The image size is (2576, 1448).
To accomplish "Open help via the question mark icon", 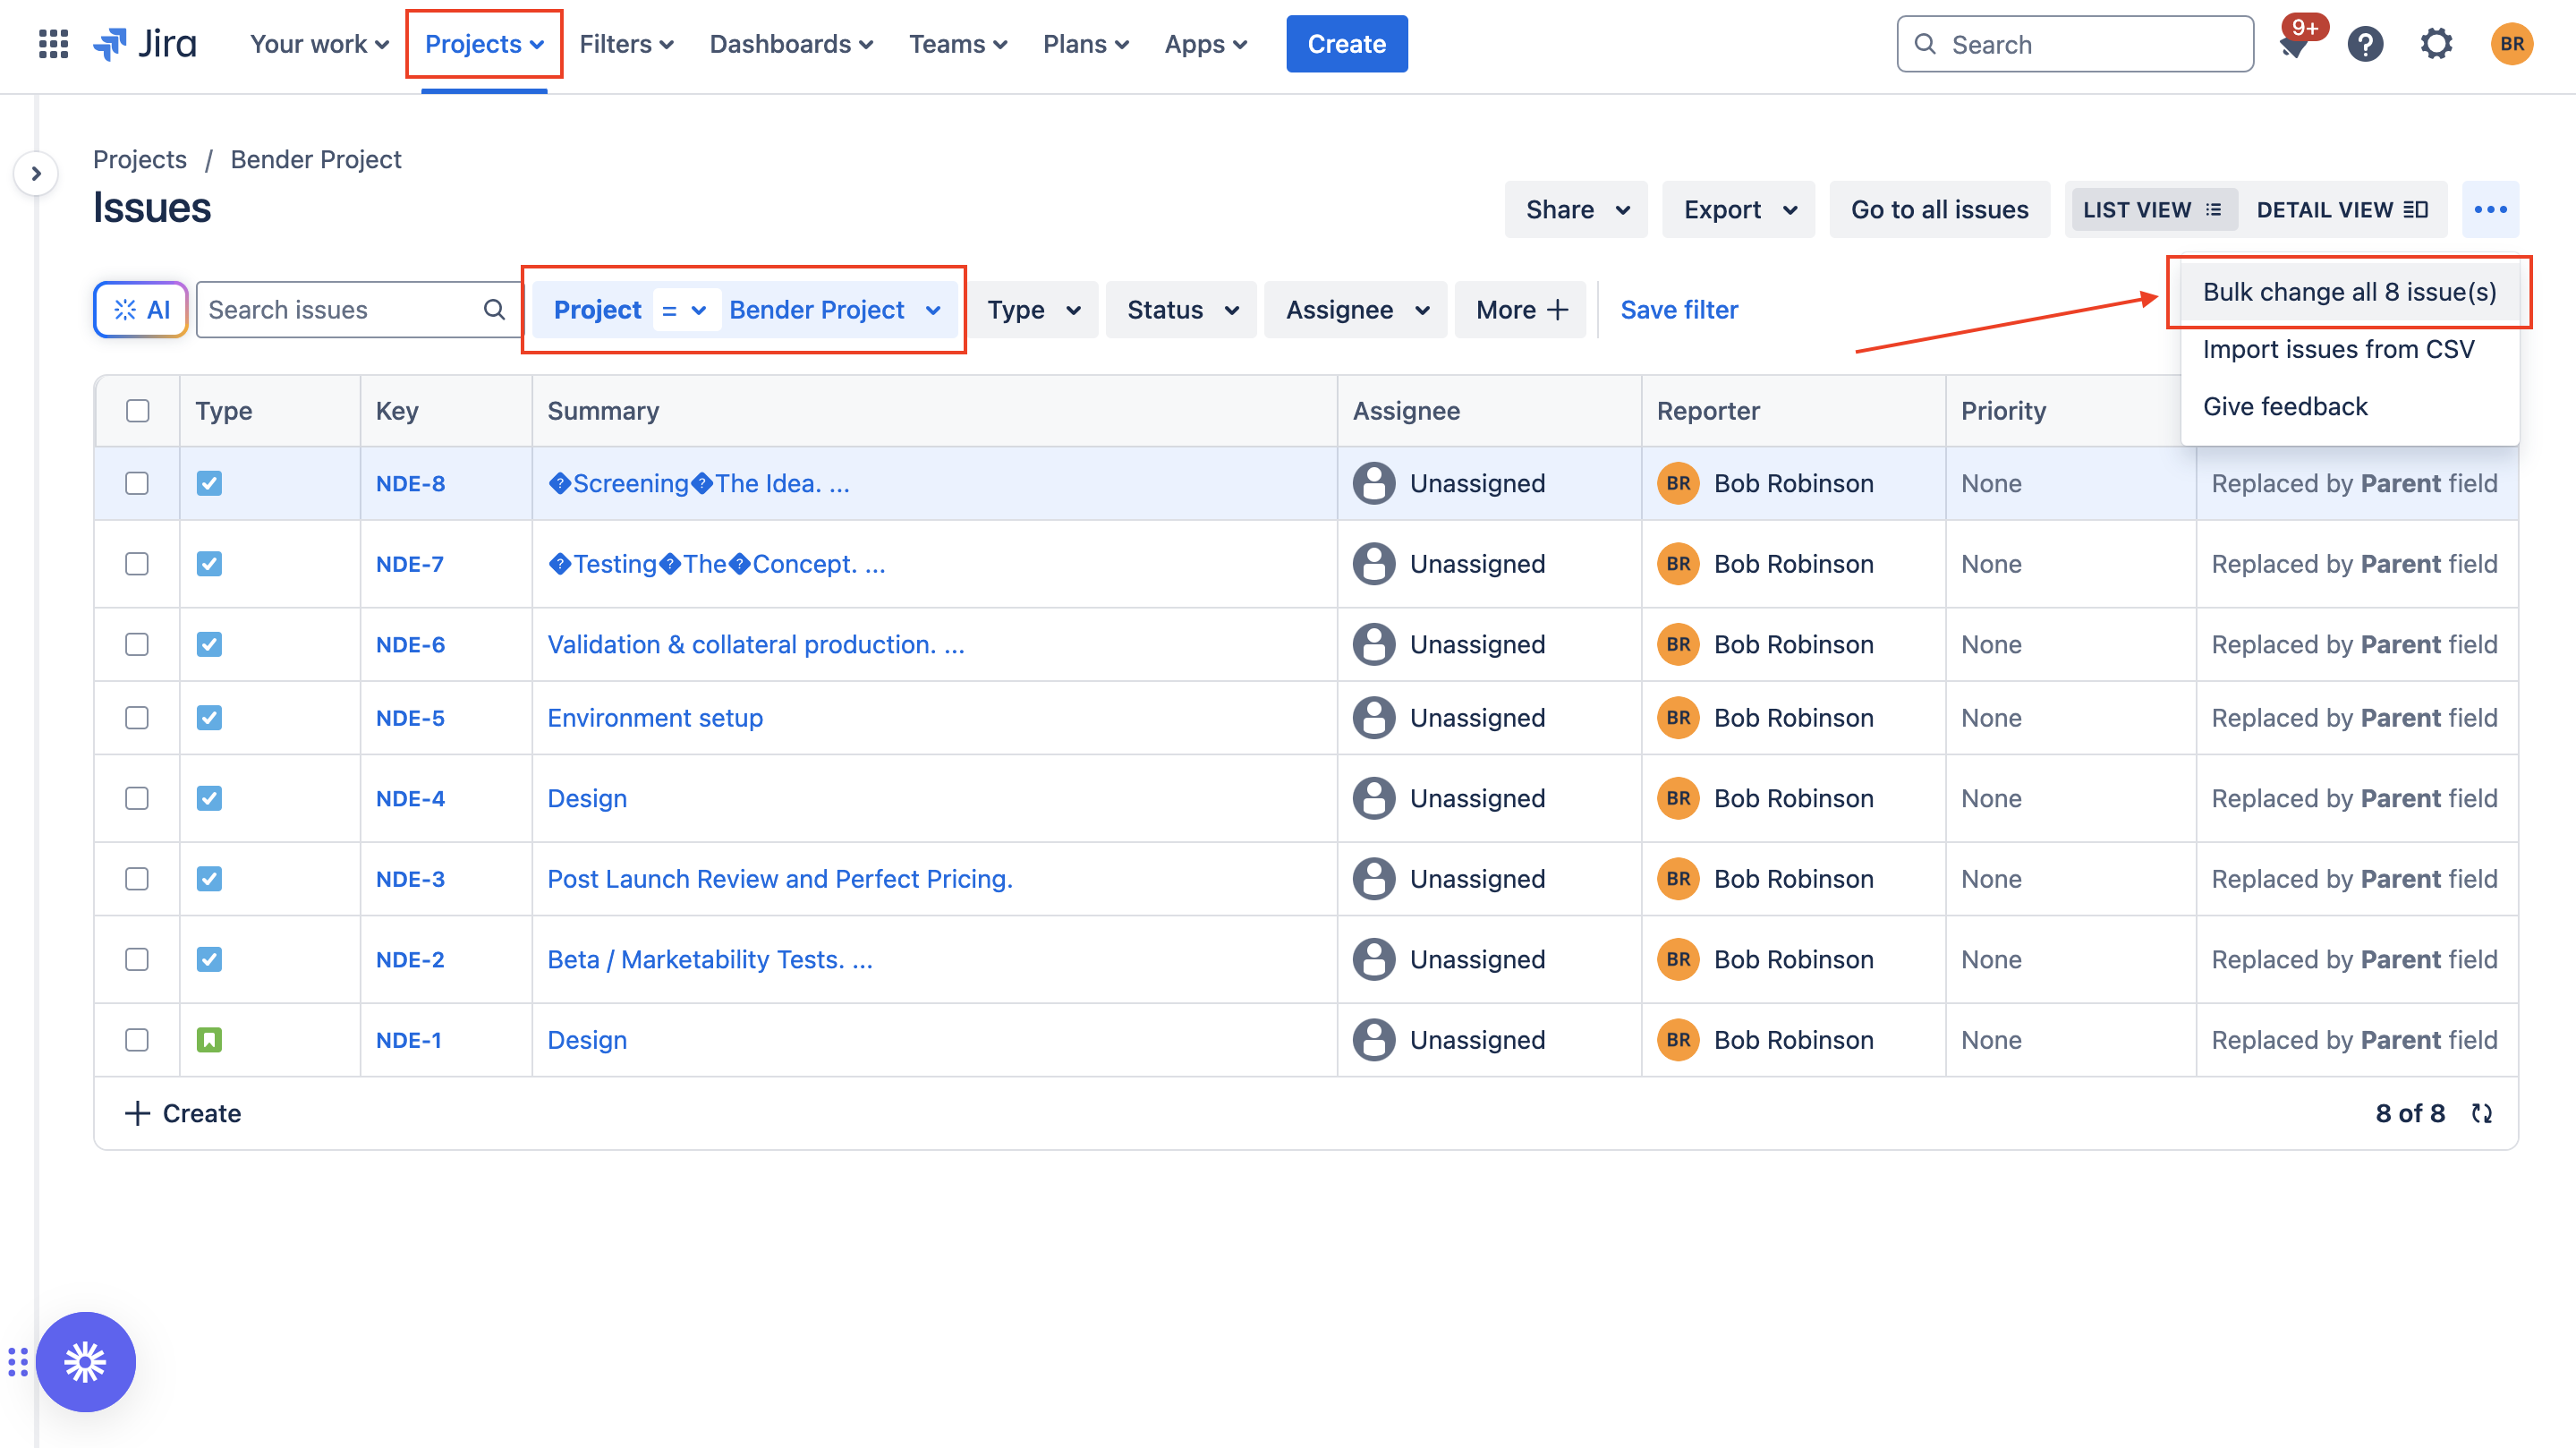I will pyautogui.click(x=2365, y=43).
